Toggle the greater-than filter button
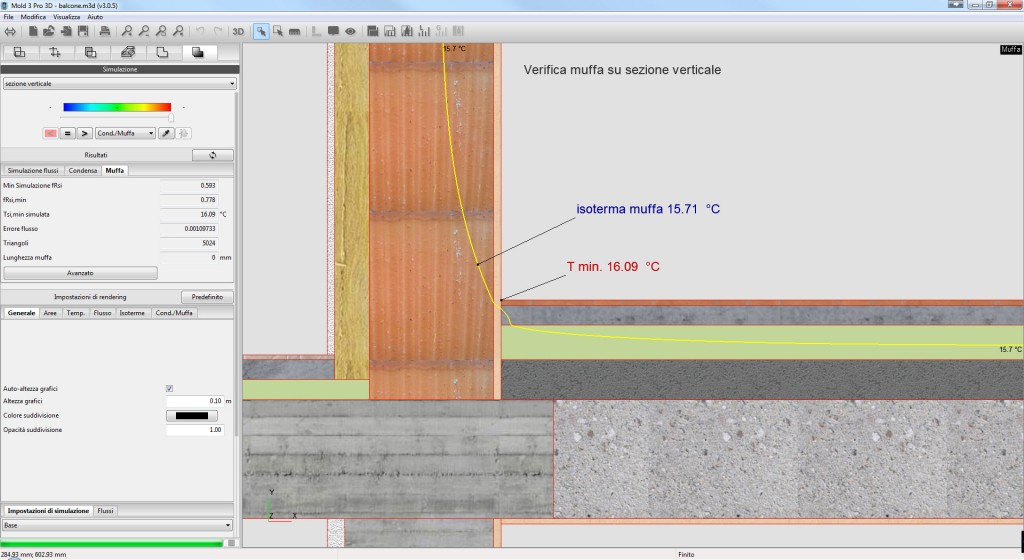Screen dimensions: 1024x560 [84, 133]
